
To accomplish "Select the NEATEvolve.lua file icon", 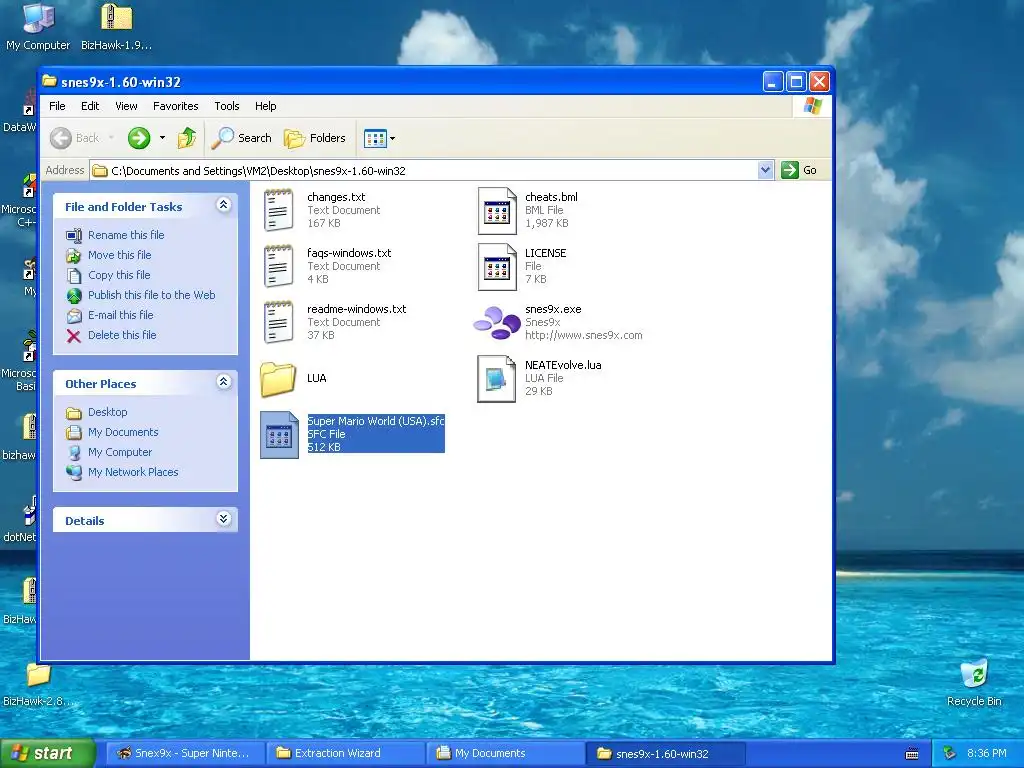I will click(x=497, y=379).
